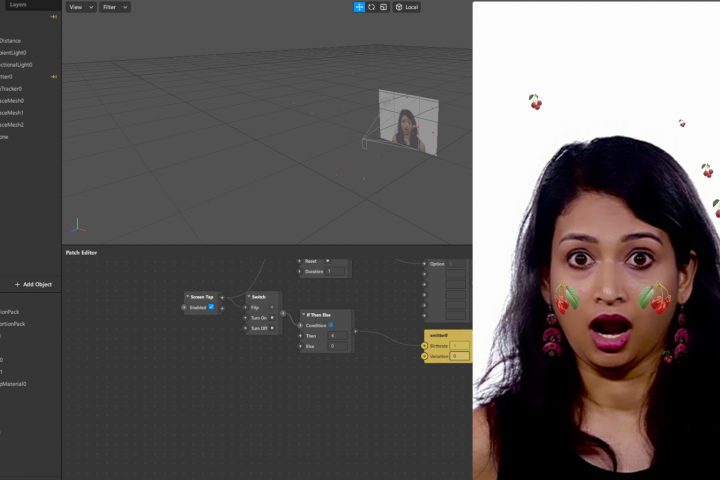Edit emitter0 Variation value field

[x=460, y=356]
